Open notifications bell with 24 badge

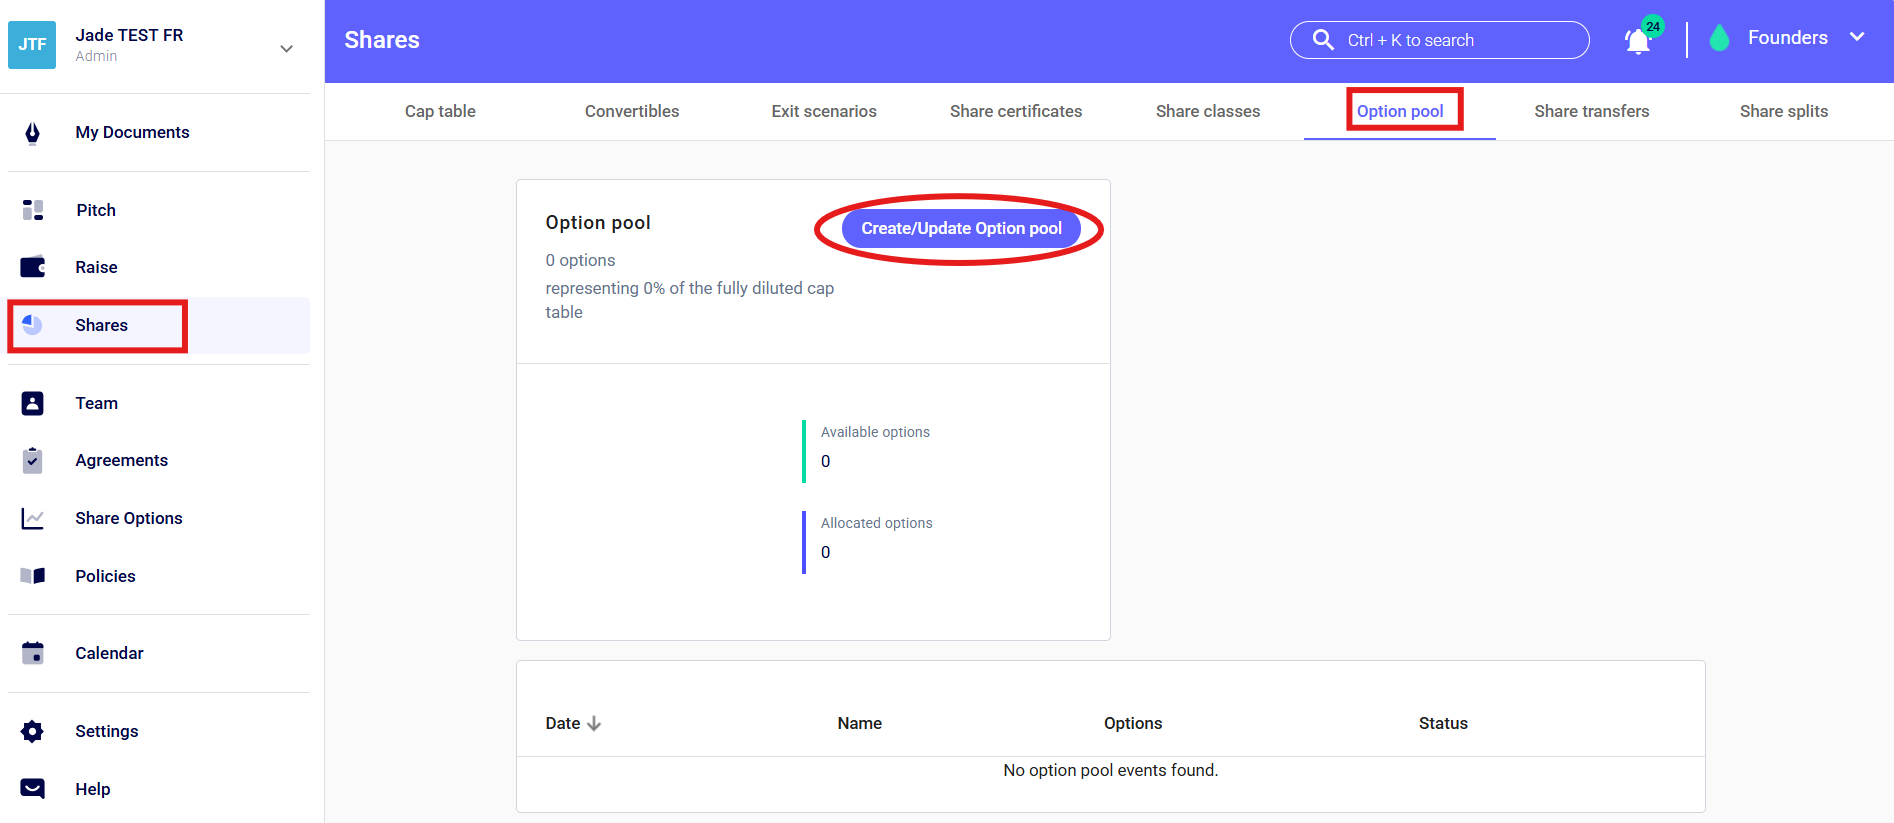(x=1638, y=41)
